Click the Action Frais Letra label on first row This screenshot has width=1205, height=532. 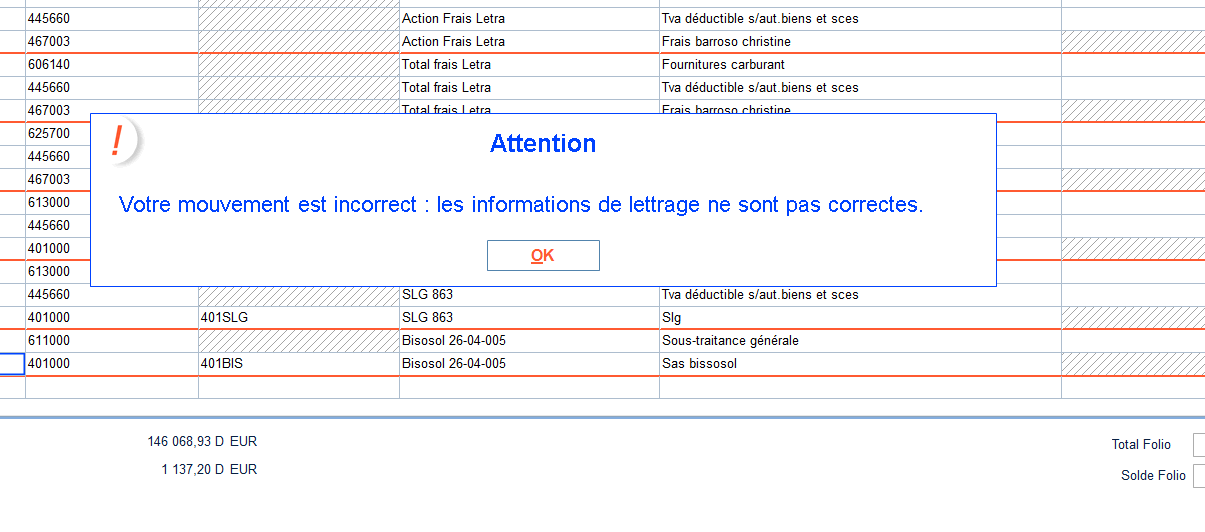(x=453, y=19)
